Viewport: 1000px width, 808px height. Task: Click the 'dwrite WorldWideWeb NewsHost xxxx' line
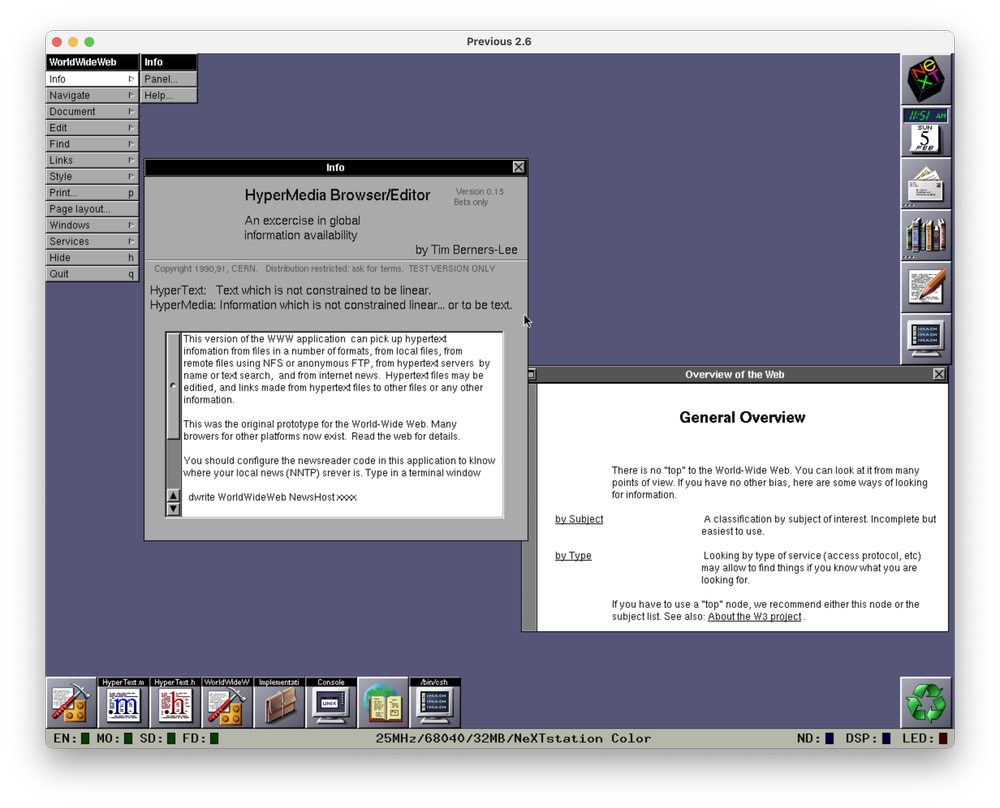pos(272,497)
